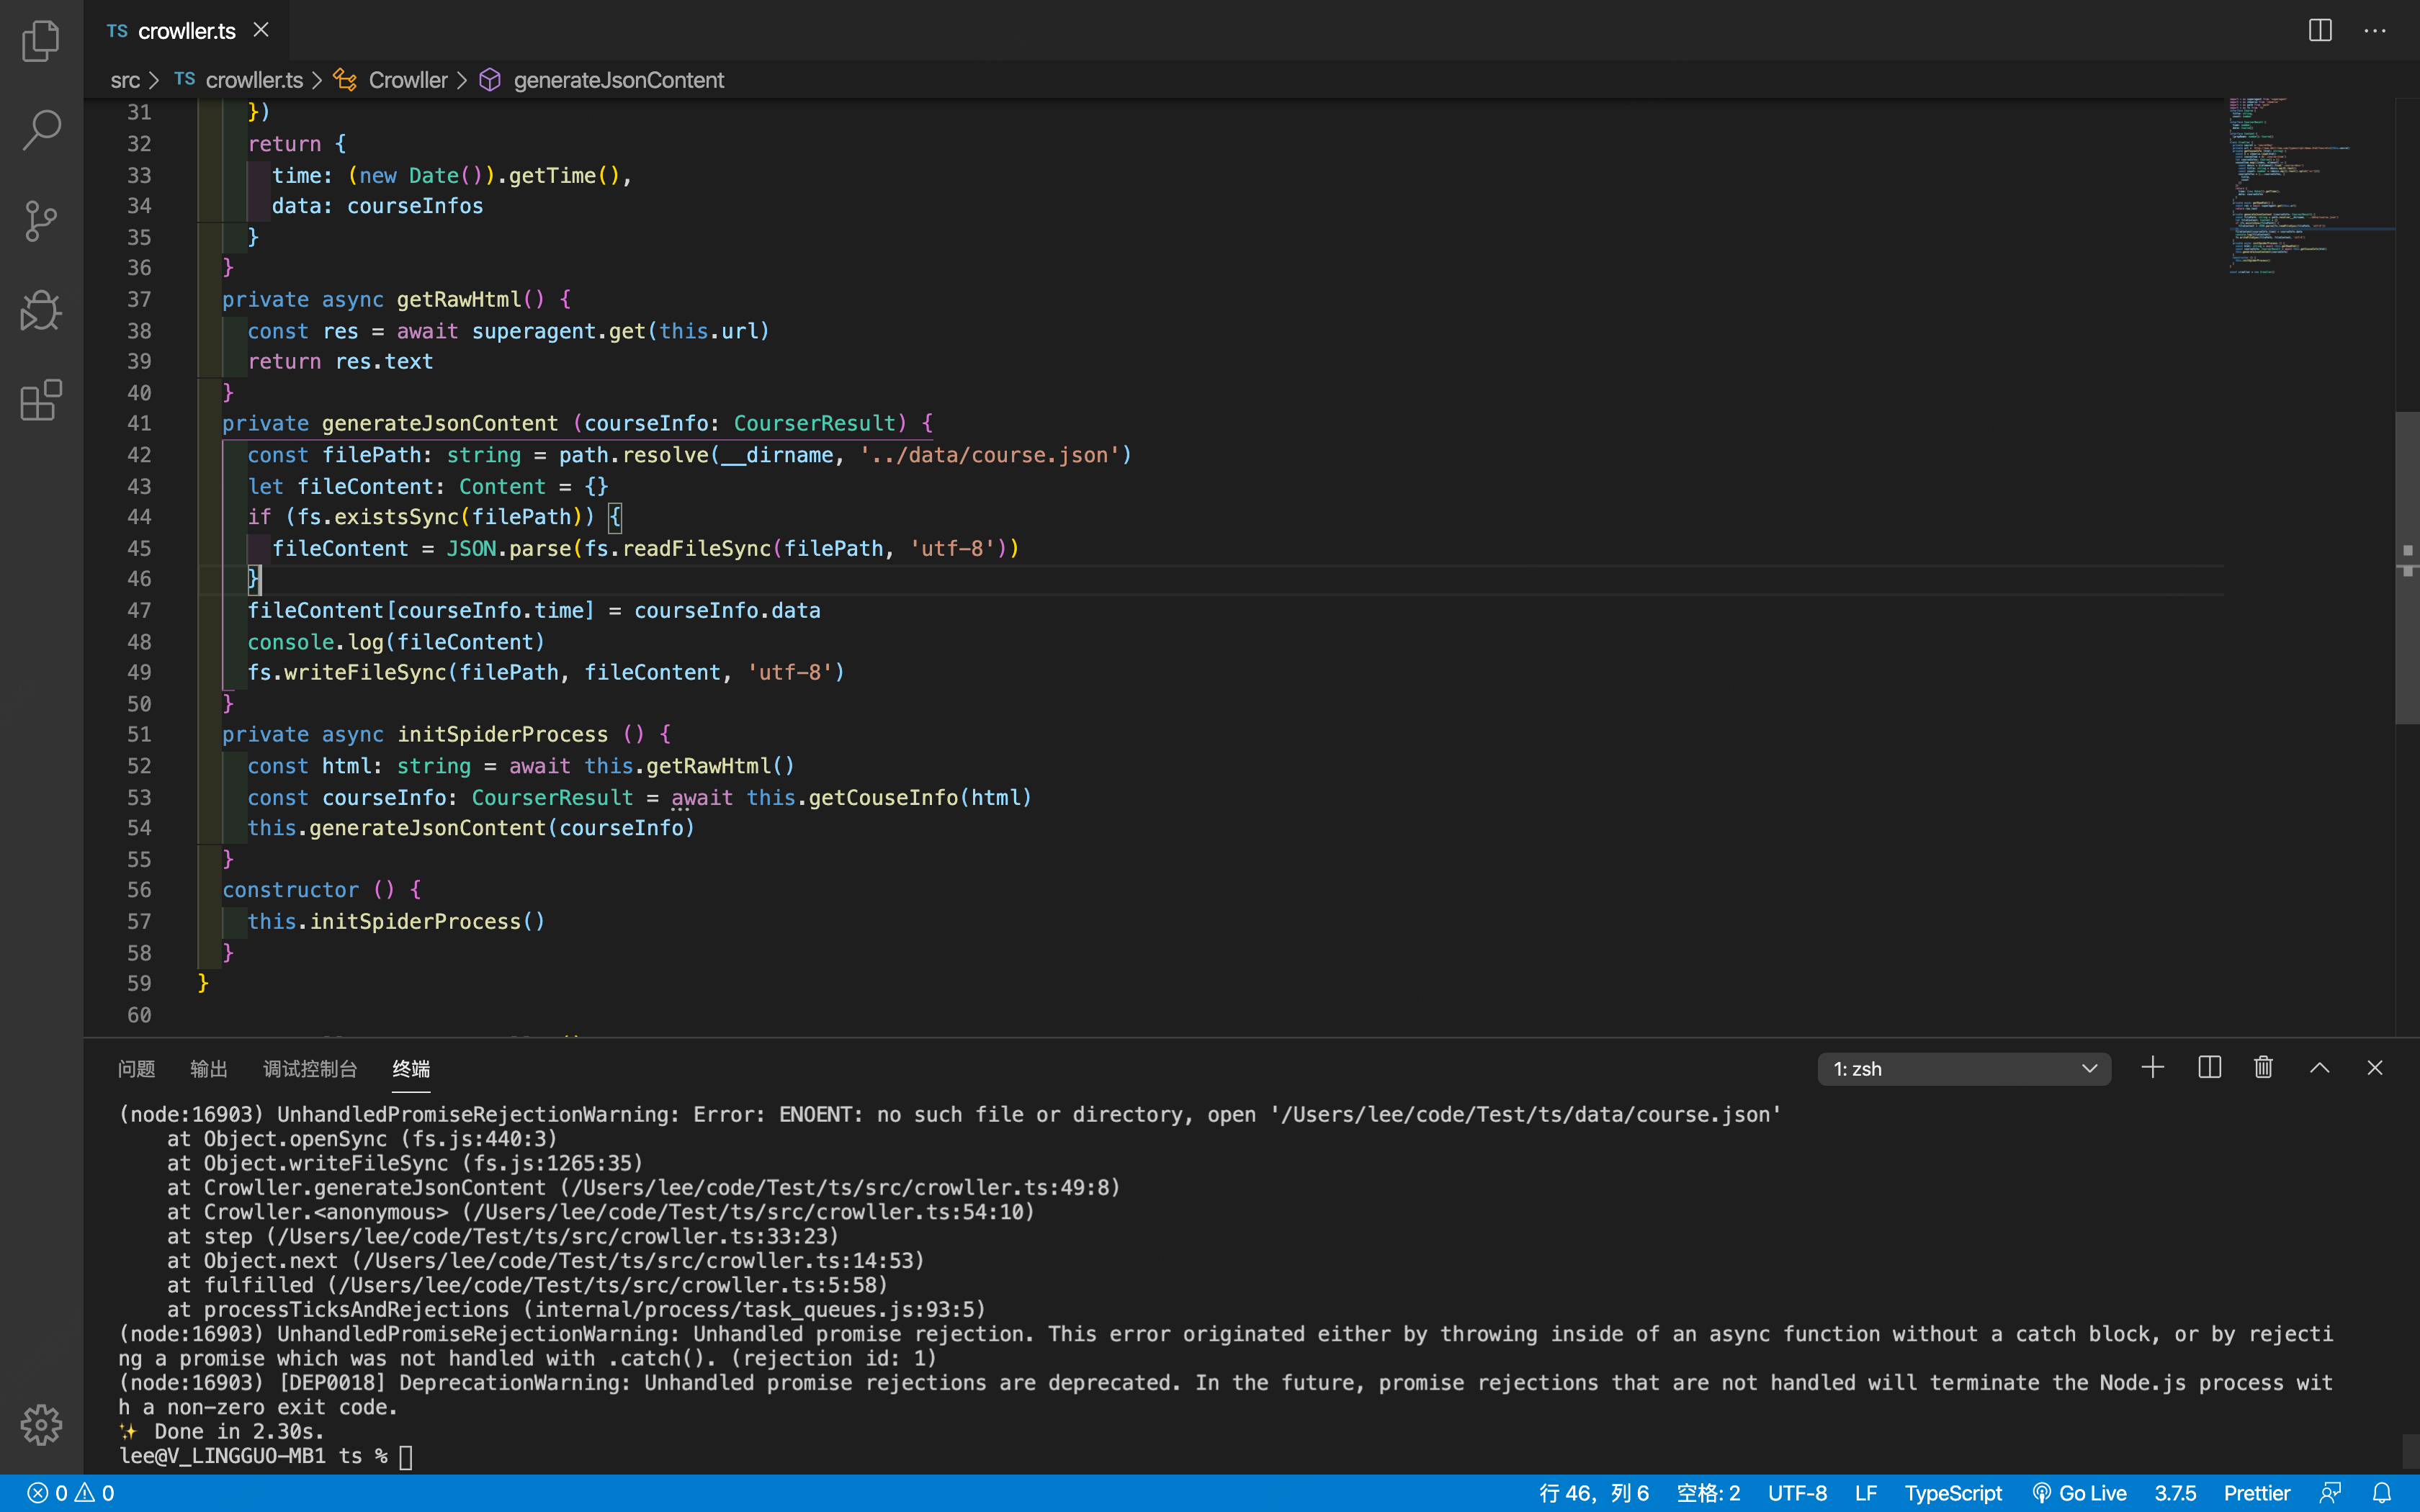Viewport: 2420px width, 1512px height.
Task: Open the Source Control view
Action: click(41, 221)
